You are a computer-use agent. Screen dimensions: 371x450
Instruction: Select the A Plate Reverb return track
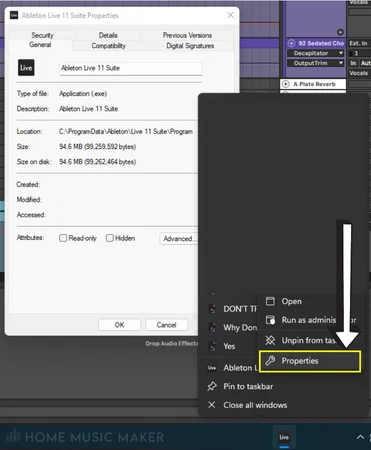click(x=314, y=84)
